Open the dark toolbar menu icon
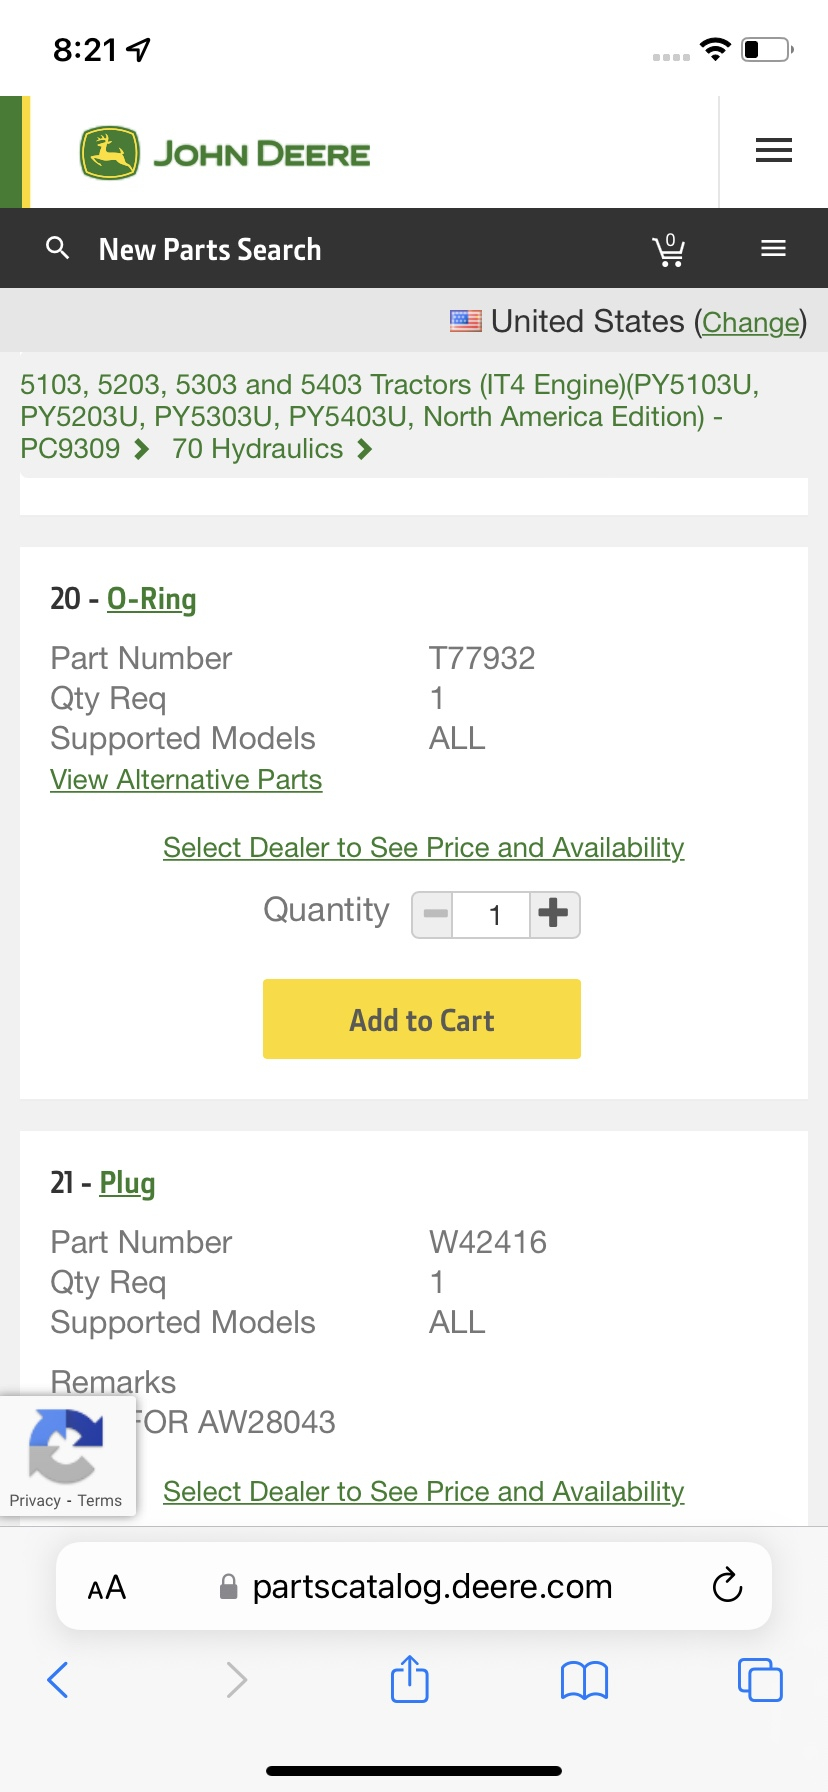The height and width of the screenshot is (1792, 828). (x=773, y=249)
